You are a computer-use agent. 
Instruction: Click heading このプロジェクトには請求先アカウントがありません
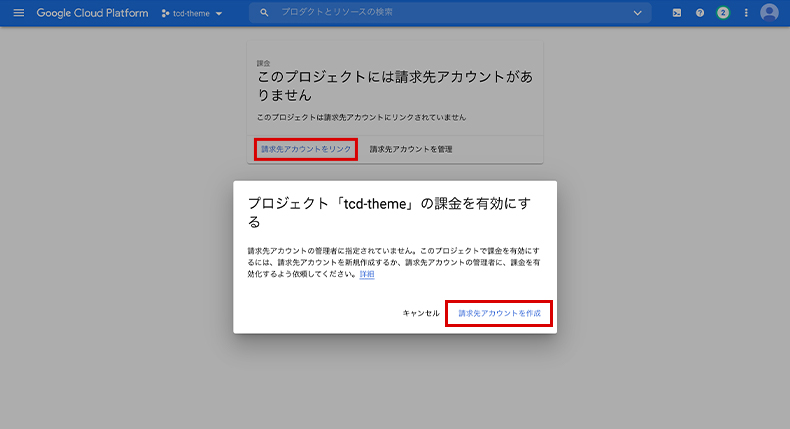pyautogui.click(x=394, y=86)
